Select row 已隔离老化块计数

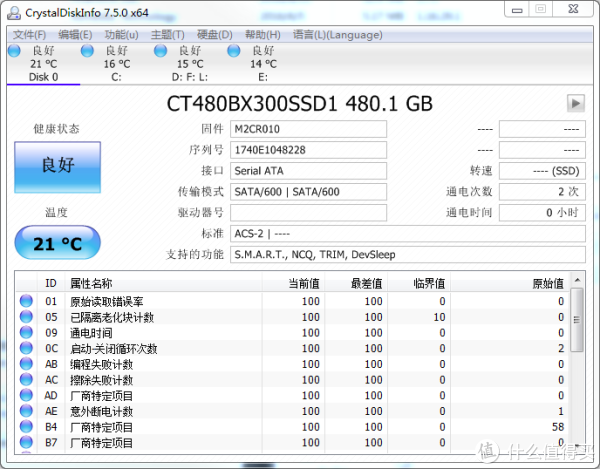pyautogui.click(x=293, y=317)
